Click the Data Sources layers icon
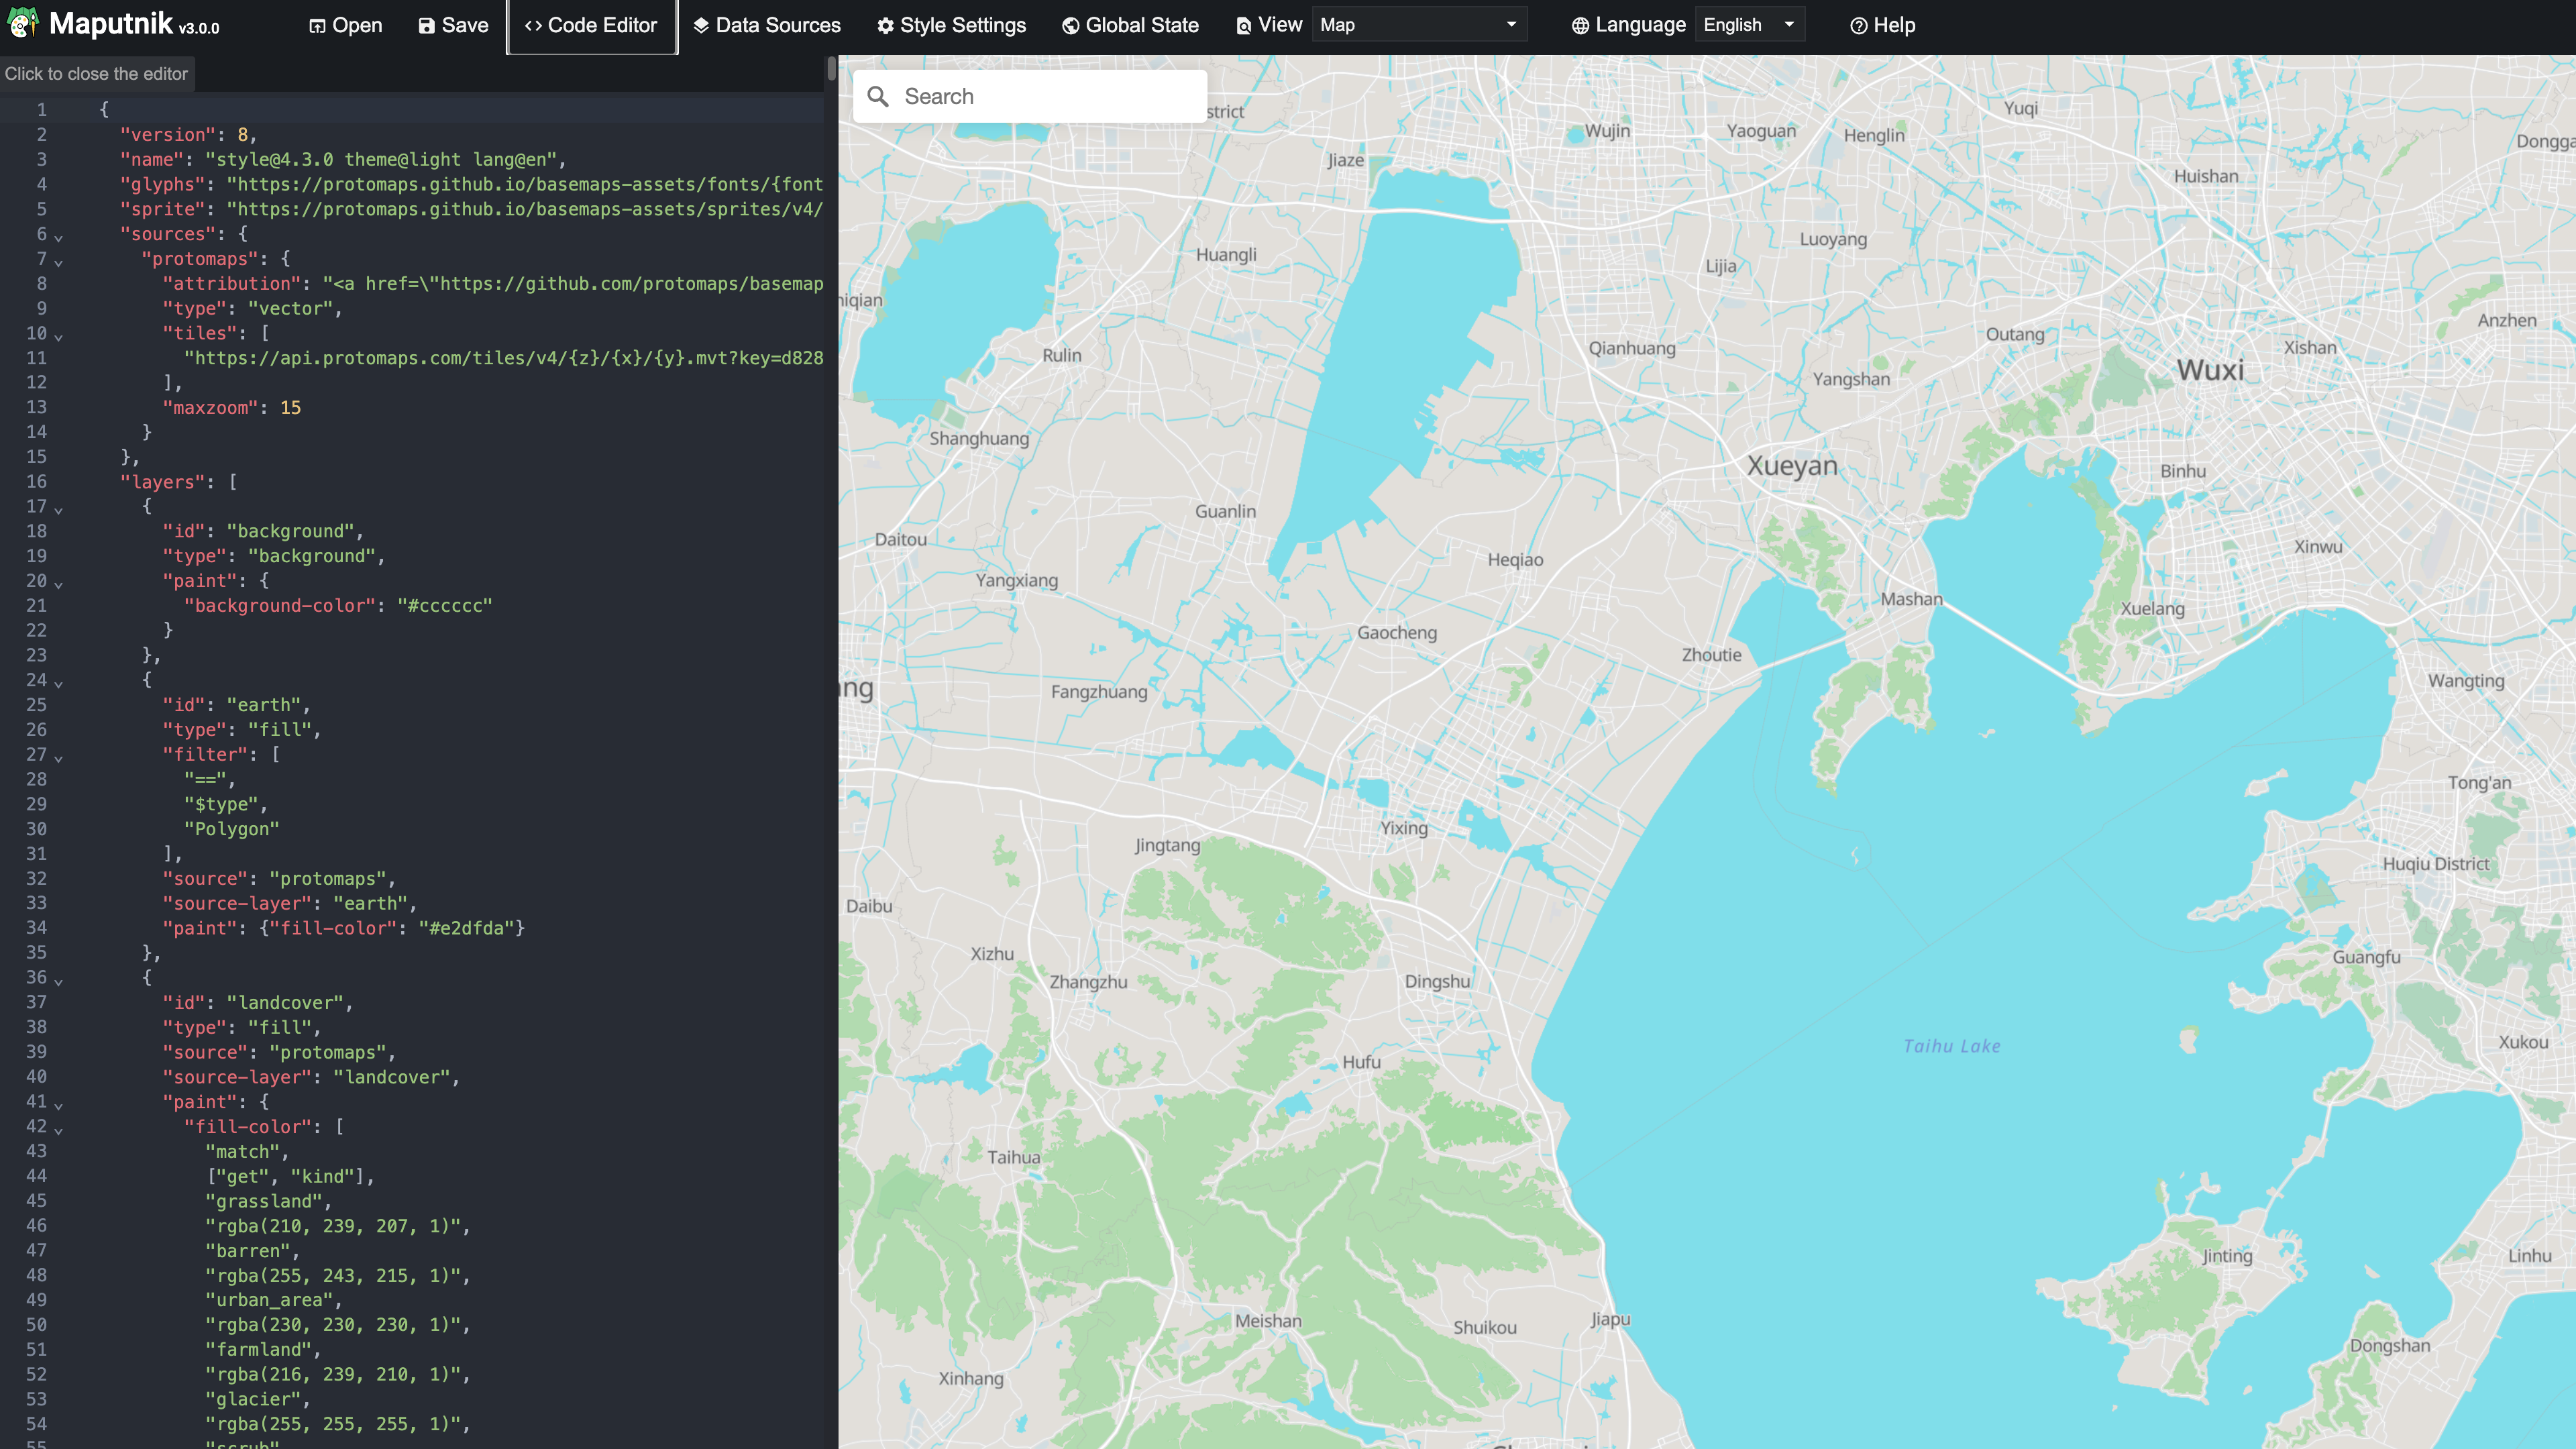 tap(701, 26)
